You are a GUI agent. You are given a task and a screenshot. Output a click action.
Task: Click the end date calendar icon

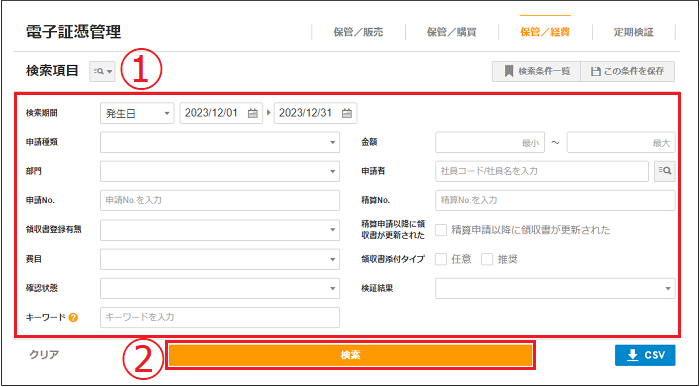click(x=347, y=113)
